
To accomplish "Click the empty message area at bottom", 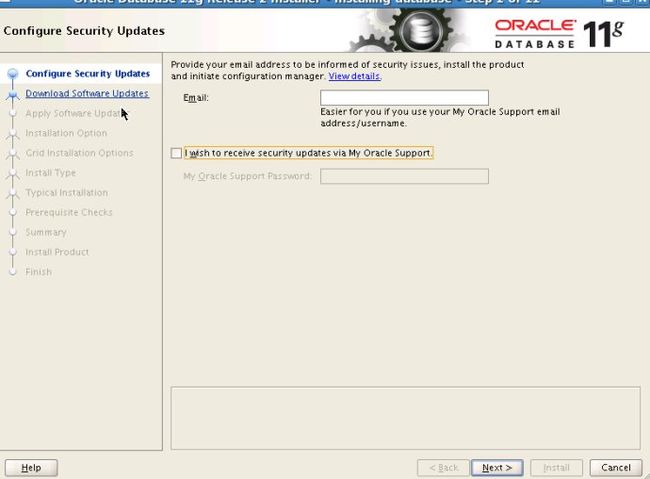I will (405, 418).
